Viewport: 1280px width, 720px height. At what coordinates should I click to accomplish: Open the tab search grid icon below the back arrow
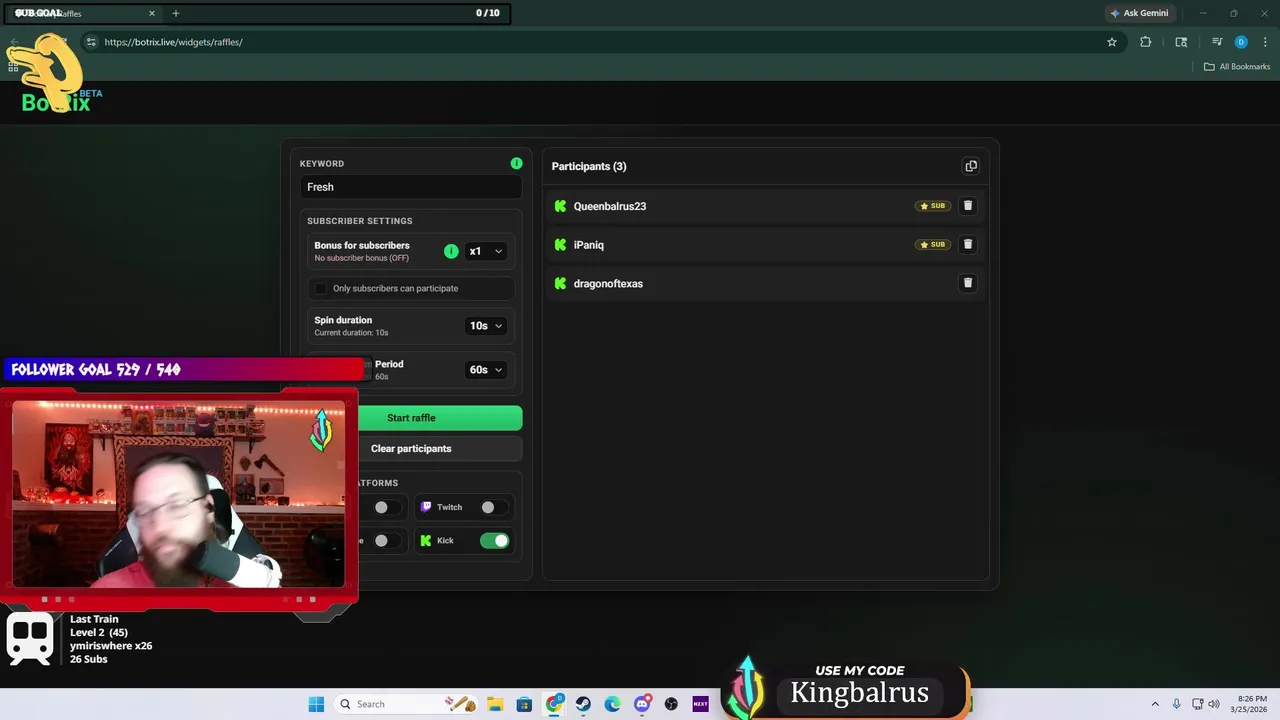(13, 66)
